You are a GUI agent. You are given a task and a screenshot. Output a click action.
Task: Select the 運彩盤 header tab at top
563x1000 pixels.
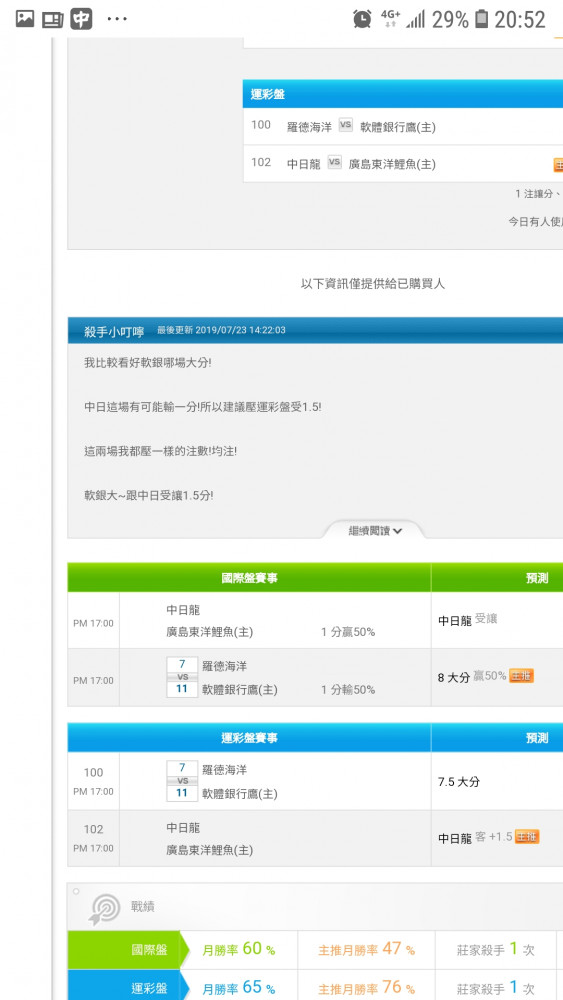[x=268, y=94]
